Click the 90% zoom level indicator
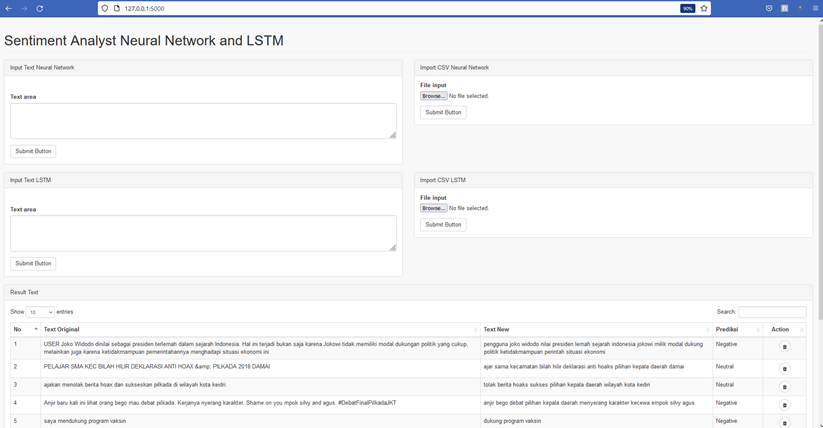 [x=687, y=8]
